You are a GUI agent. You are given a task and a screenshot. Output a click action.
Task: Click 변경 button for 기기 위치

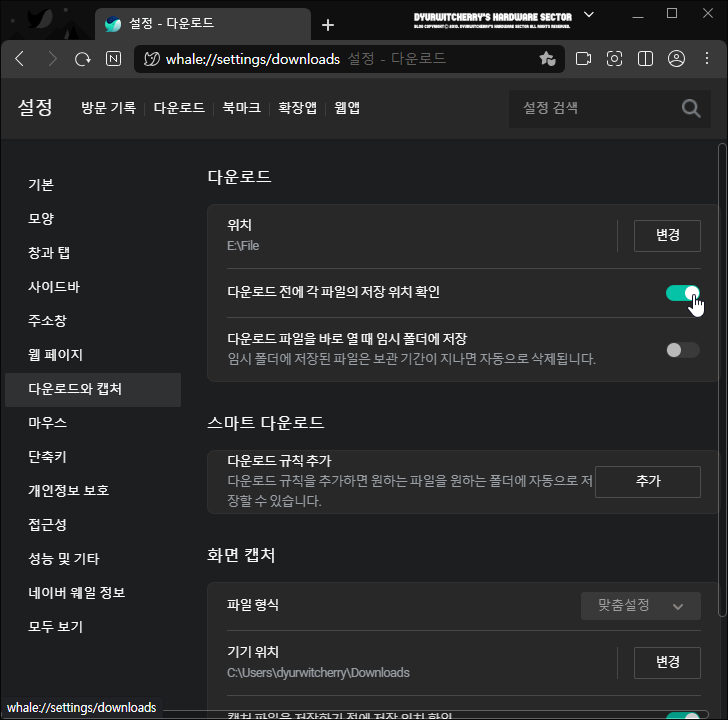(x=667, y=663)
